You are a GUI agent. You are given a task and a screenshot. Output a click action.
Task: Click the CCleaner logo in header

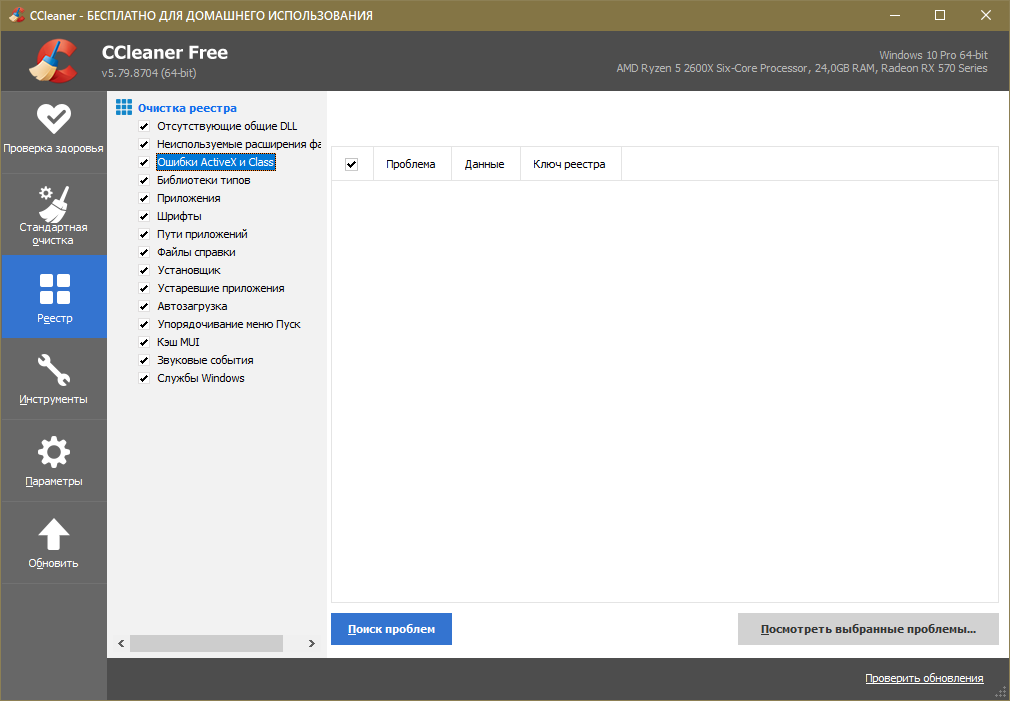click(52, 61)
